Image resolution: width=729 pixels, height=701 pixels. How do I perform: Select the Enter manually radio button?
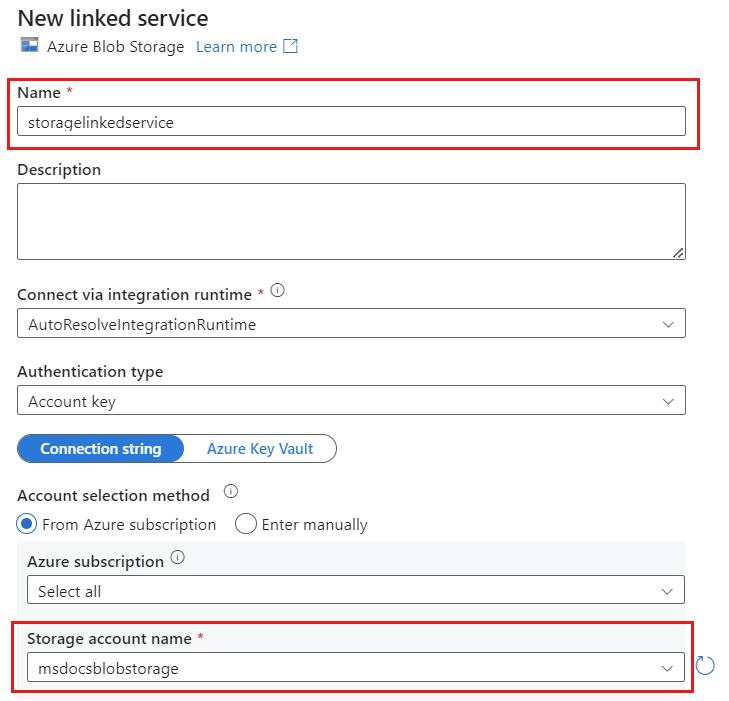(245, 524)
